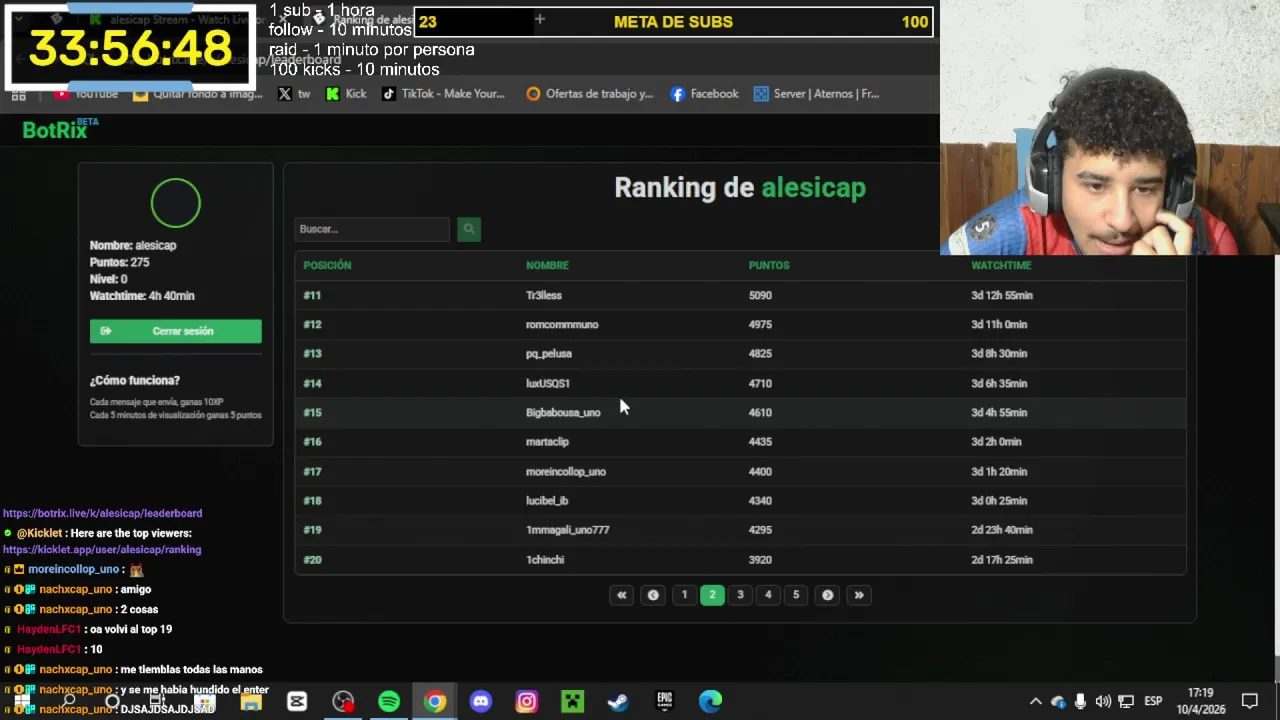Screen dimensions: 1280x720
Task: Switch the ESP keyboard language
Action: coord(1153,701)
